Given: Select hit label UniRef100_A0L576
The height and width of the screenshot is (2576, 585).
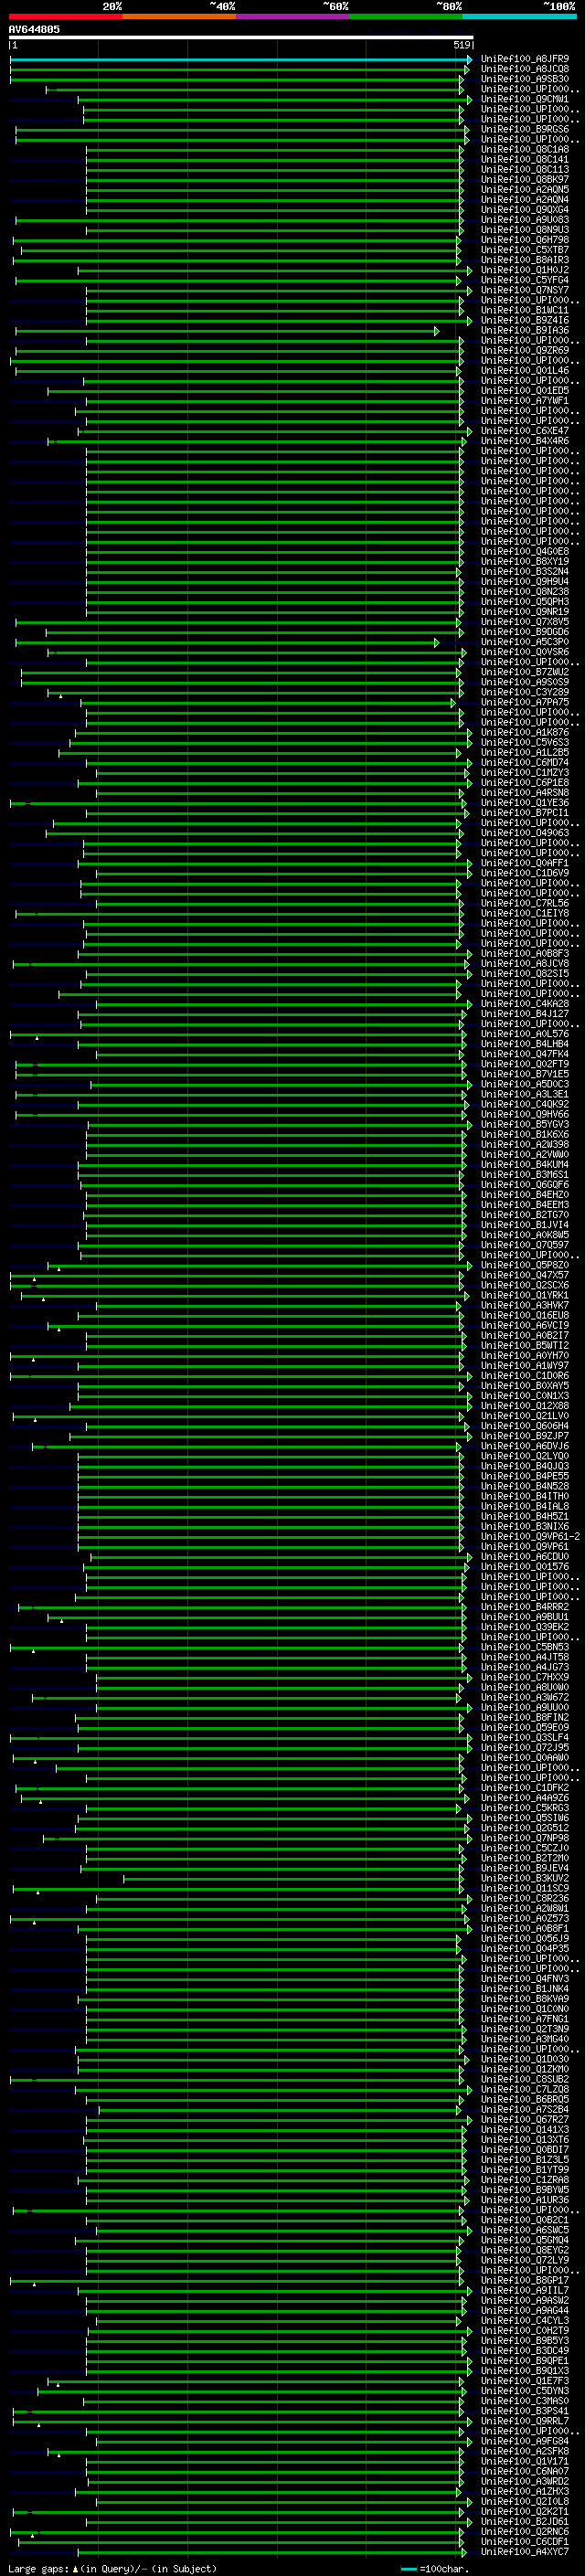Looking at the screenshot, I should coord(525,1034).
